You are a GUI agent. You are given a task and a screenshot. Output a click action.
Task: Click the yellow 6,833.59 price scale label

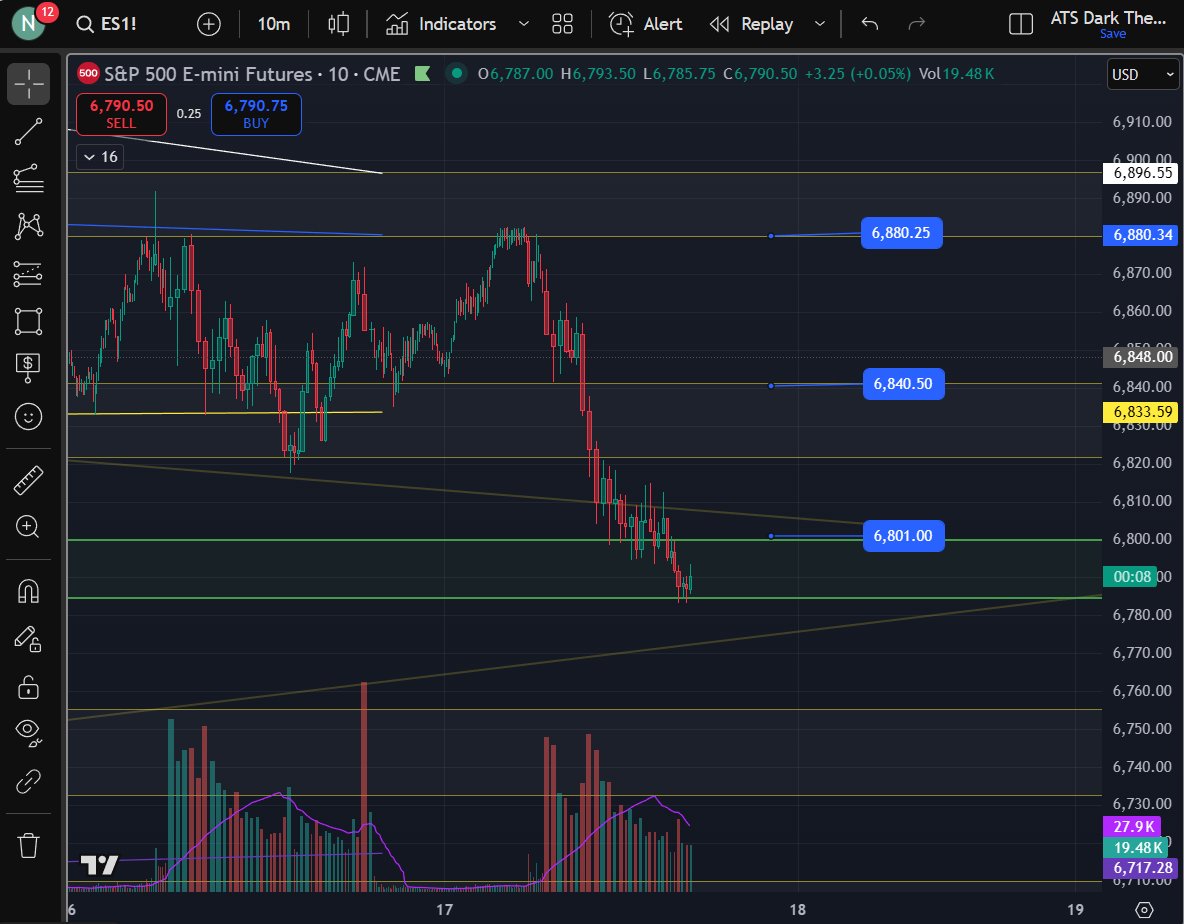click(1140, 412)
